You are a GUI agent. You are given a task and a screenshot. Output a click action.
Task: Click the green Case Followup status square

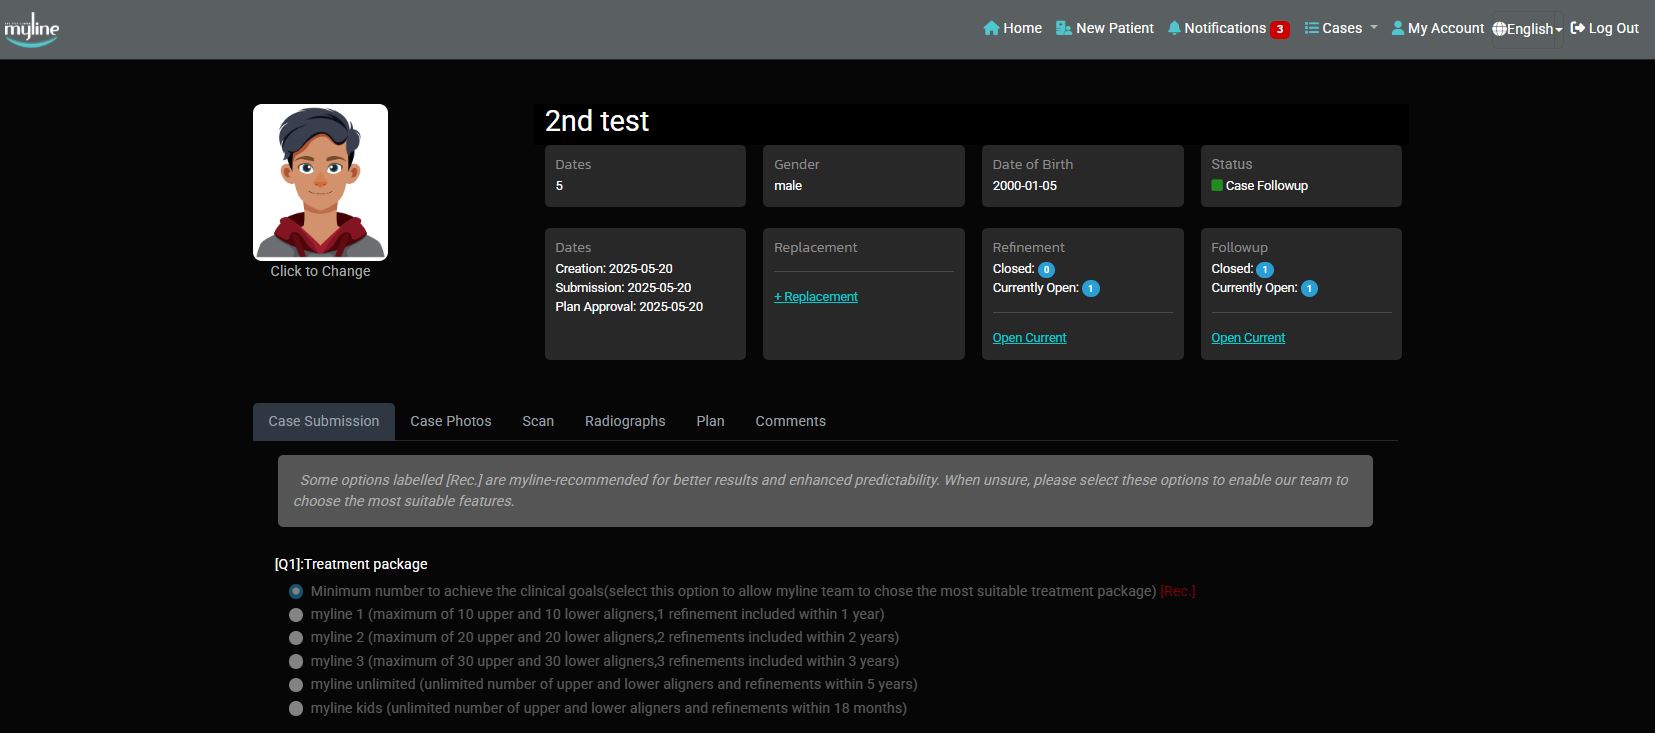(1217, 185)
